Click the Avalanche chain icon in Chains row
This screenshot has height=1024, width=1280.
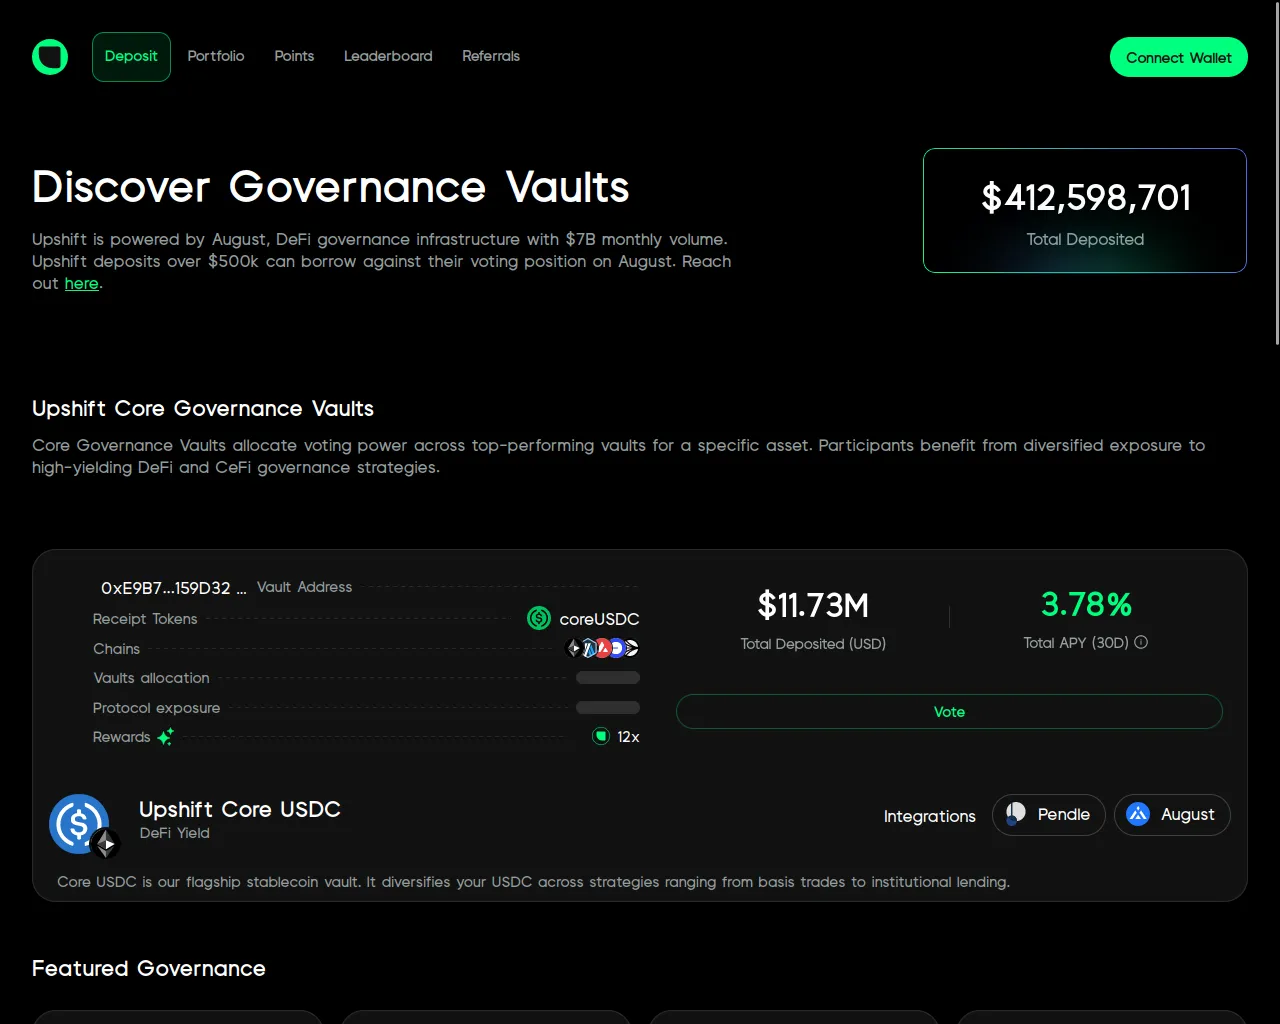click(603, 648)
